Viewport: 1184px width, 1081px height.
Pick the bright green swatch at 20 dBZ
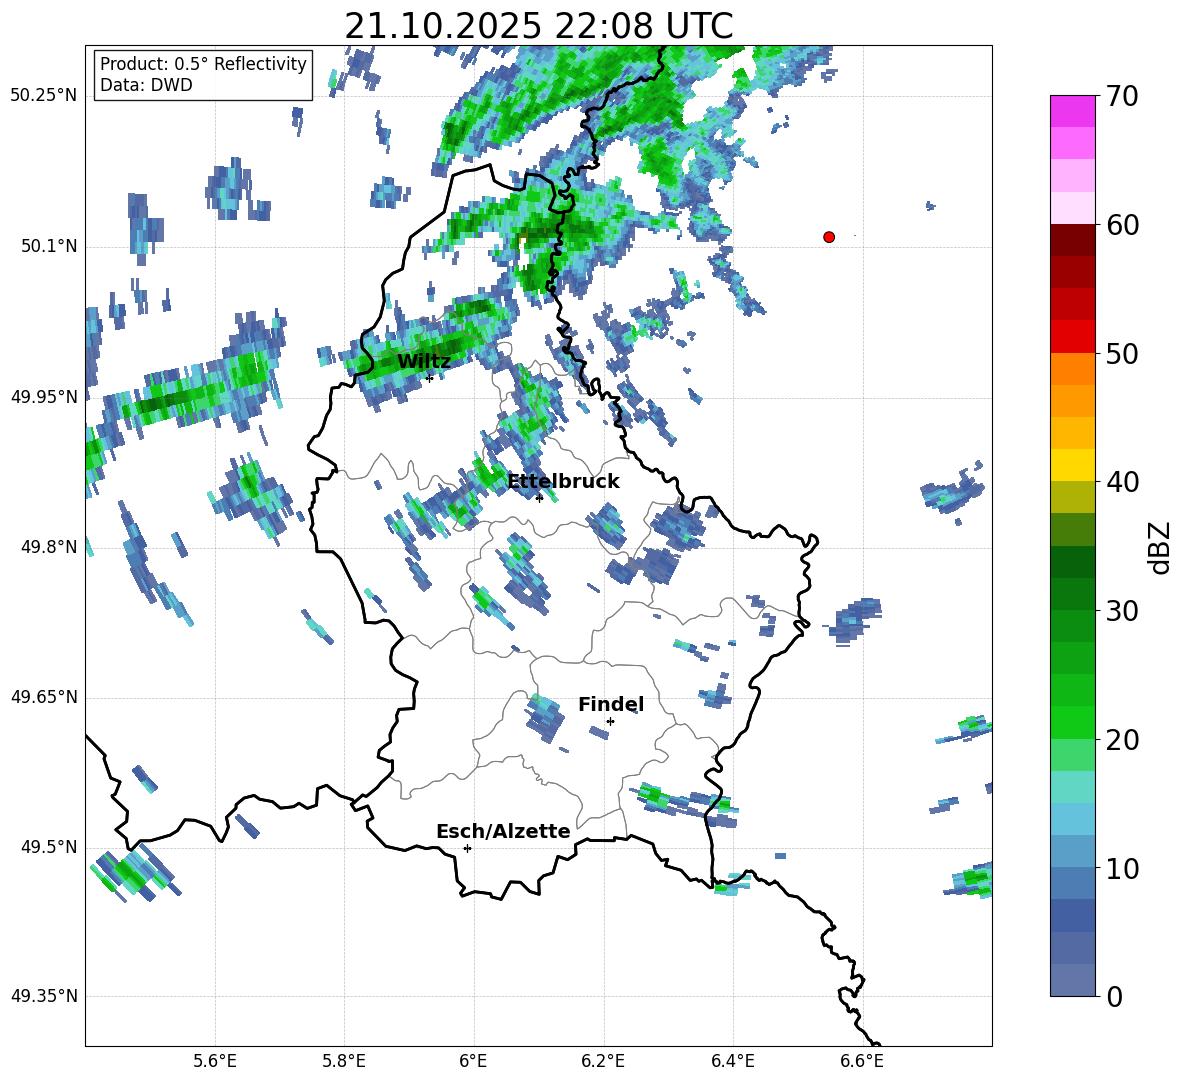click(x=1072, y=722)
